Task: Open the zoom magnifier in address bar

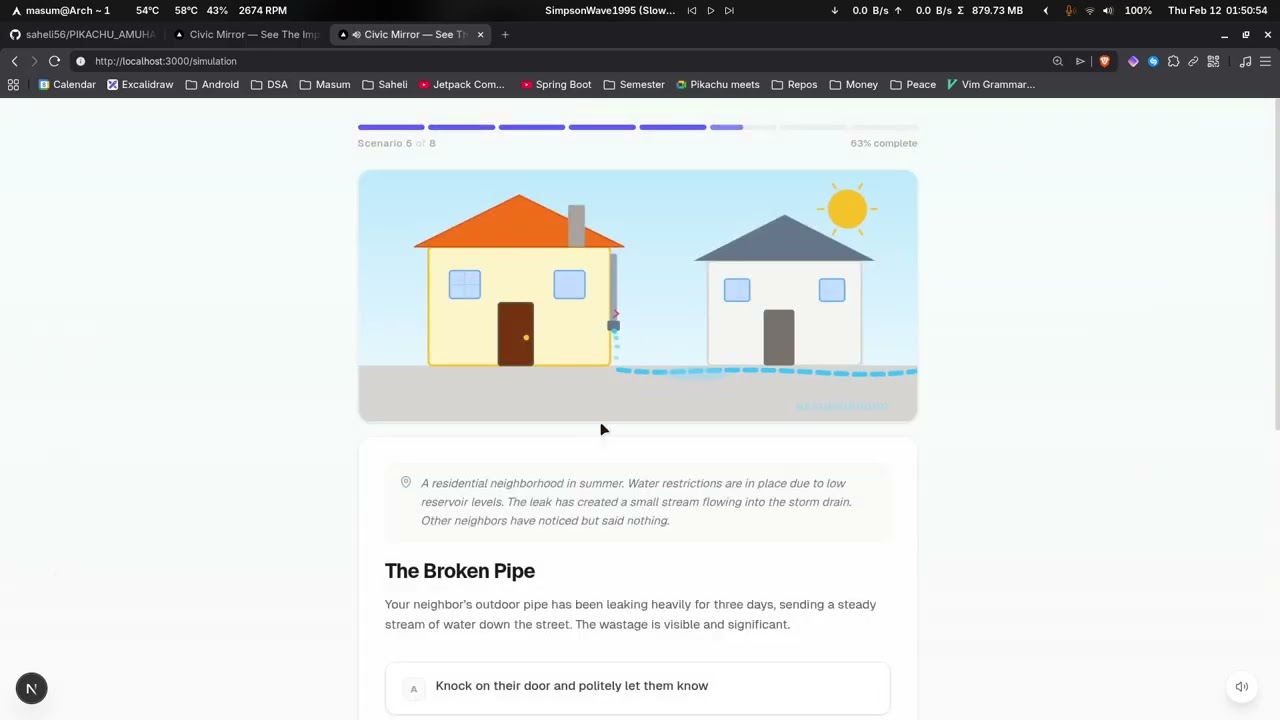Action: (x=1057, y=61)
